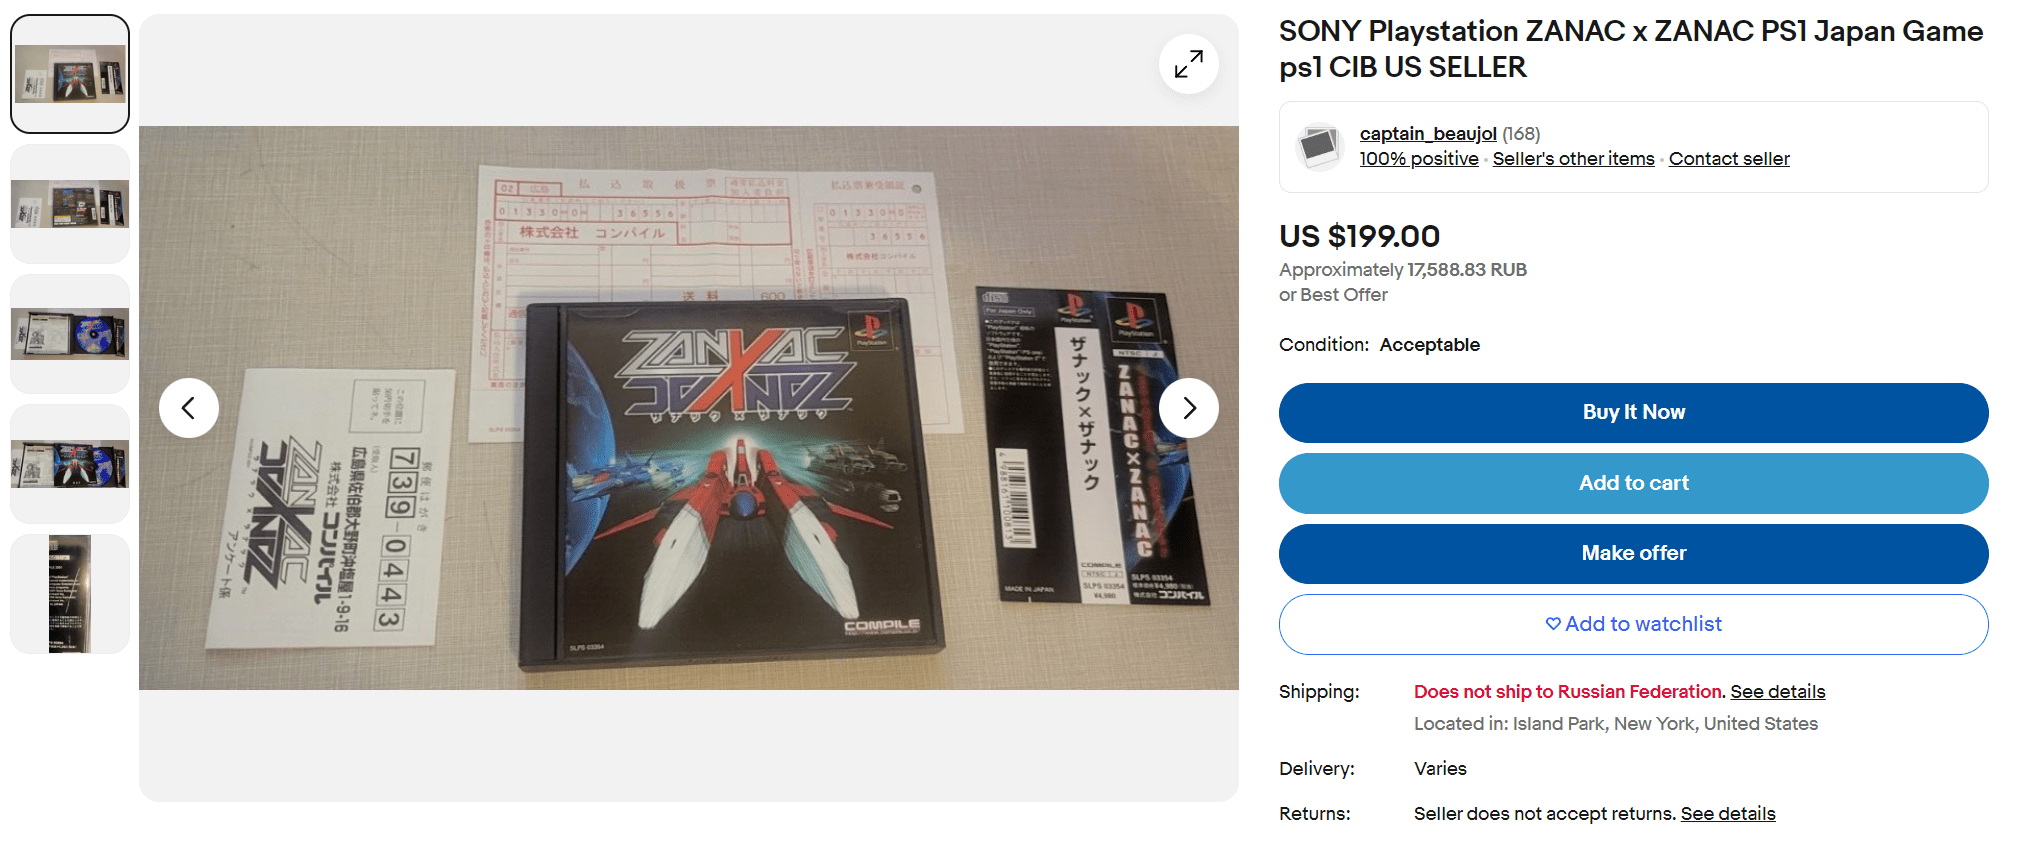The image size is (2019, 845).
Task: View 100% positive feedback link
Action: coord(1419,159)
